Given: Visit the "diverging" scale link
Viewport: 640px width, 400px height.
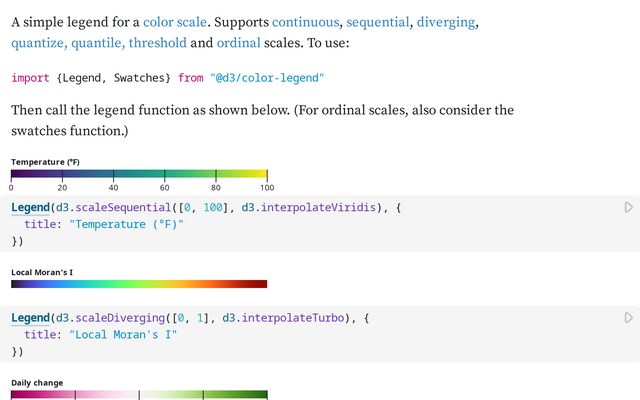Looking at the screenshot, I should click(446, 22).
